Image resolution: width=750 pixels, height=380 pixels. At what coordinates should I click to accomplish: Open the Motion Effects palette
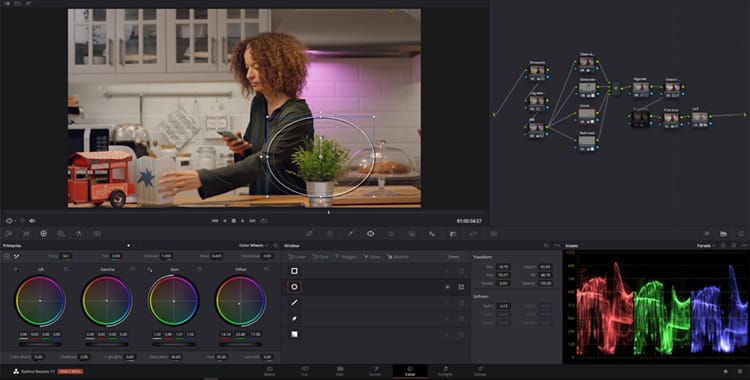97,234
